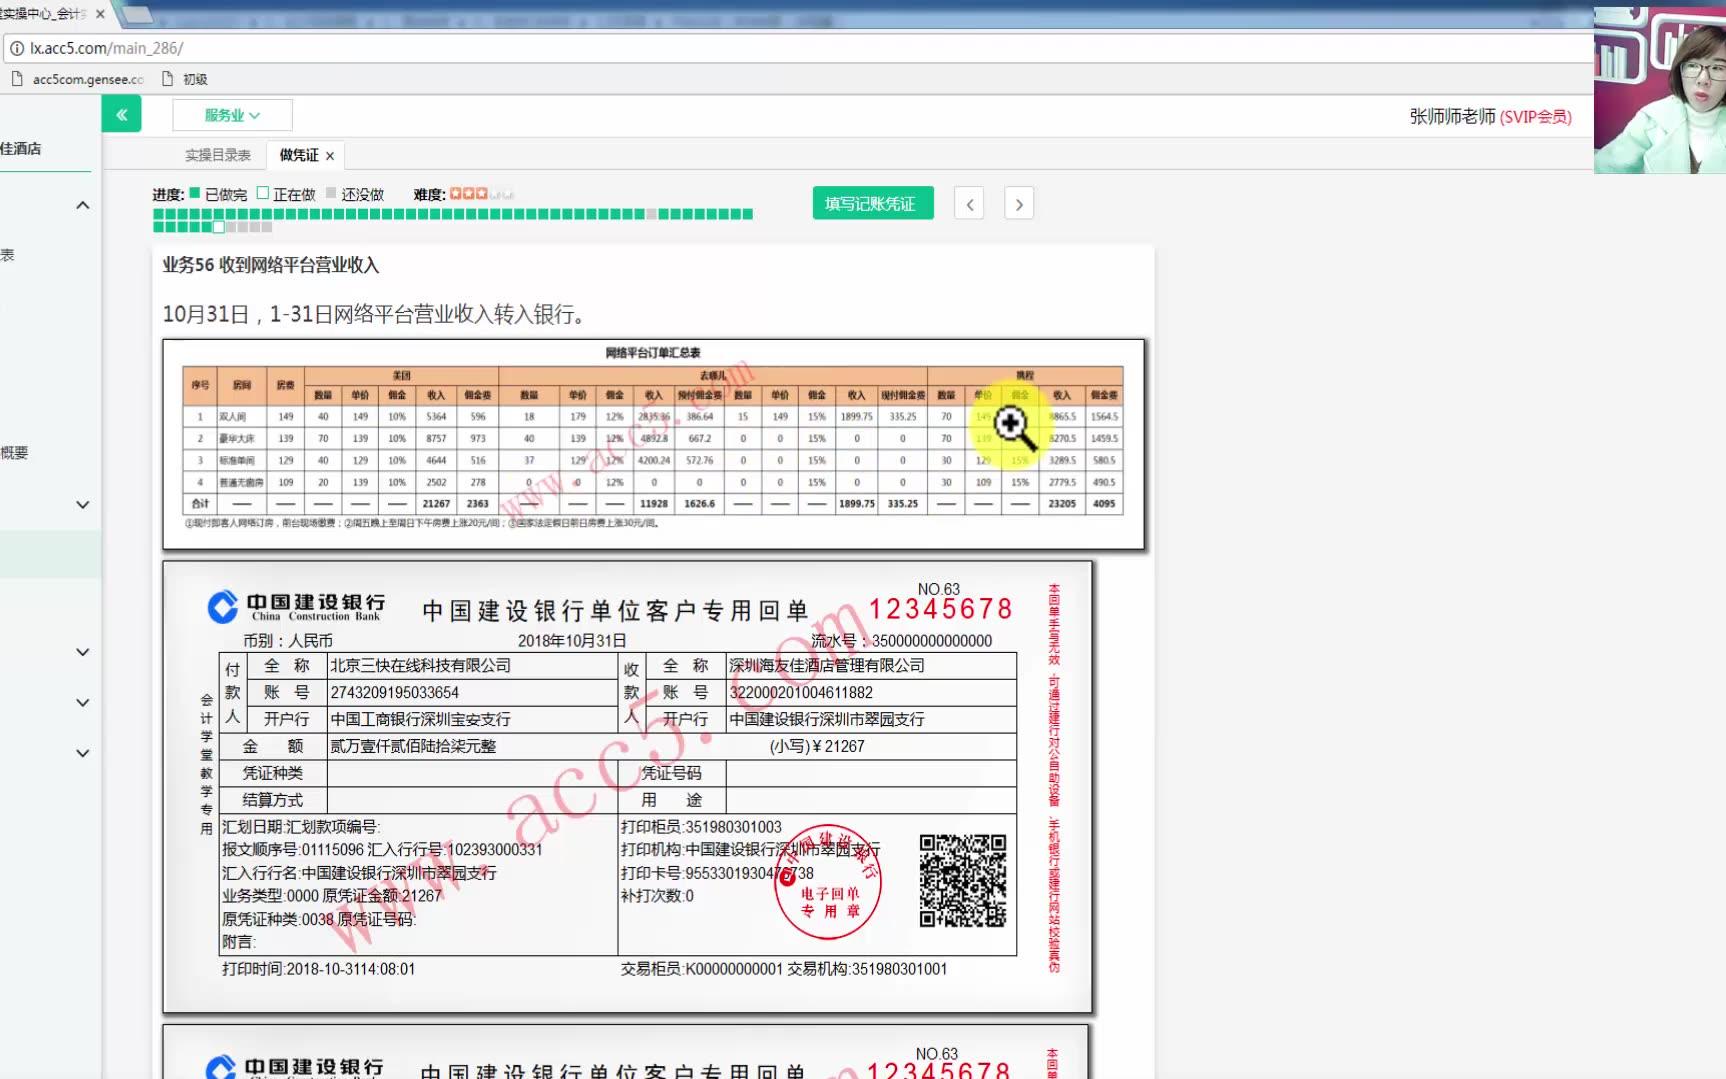The image size is (1726, 1079).
Task: Click the electronic receipt red stamp
Action: tap(826, 884)
